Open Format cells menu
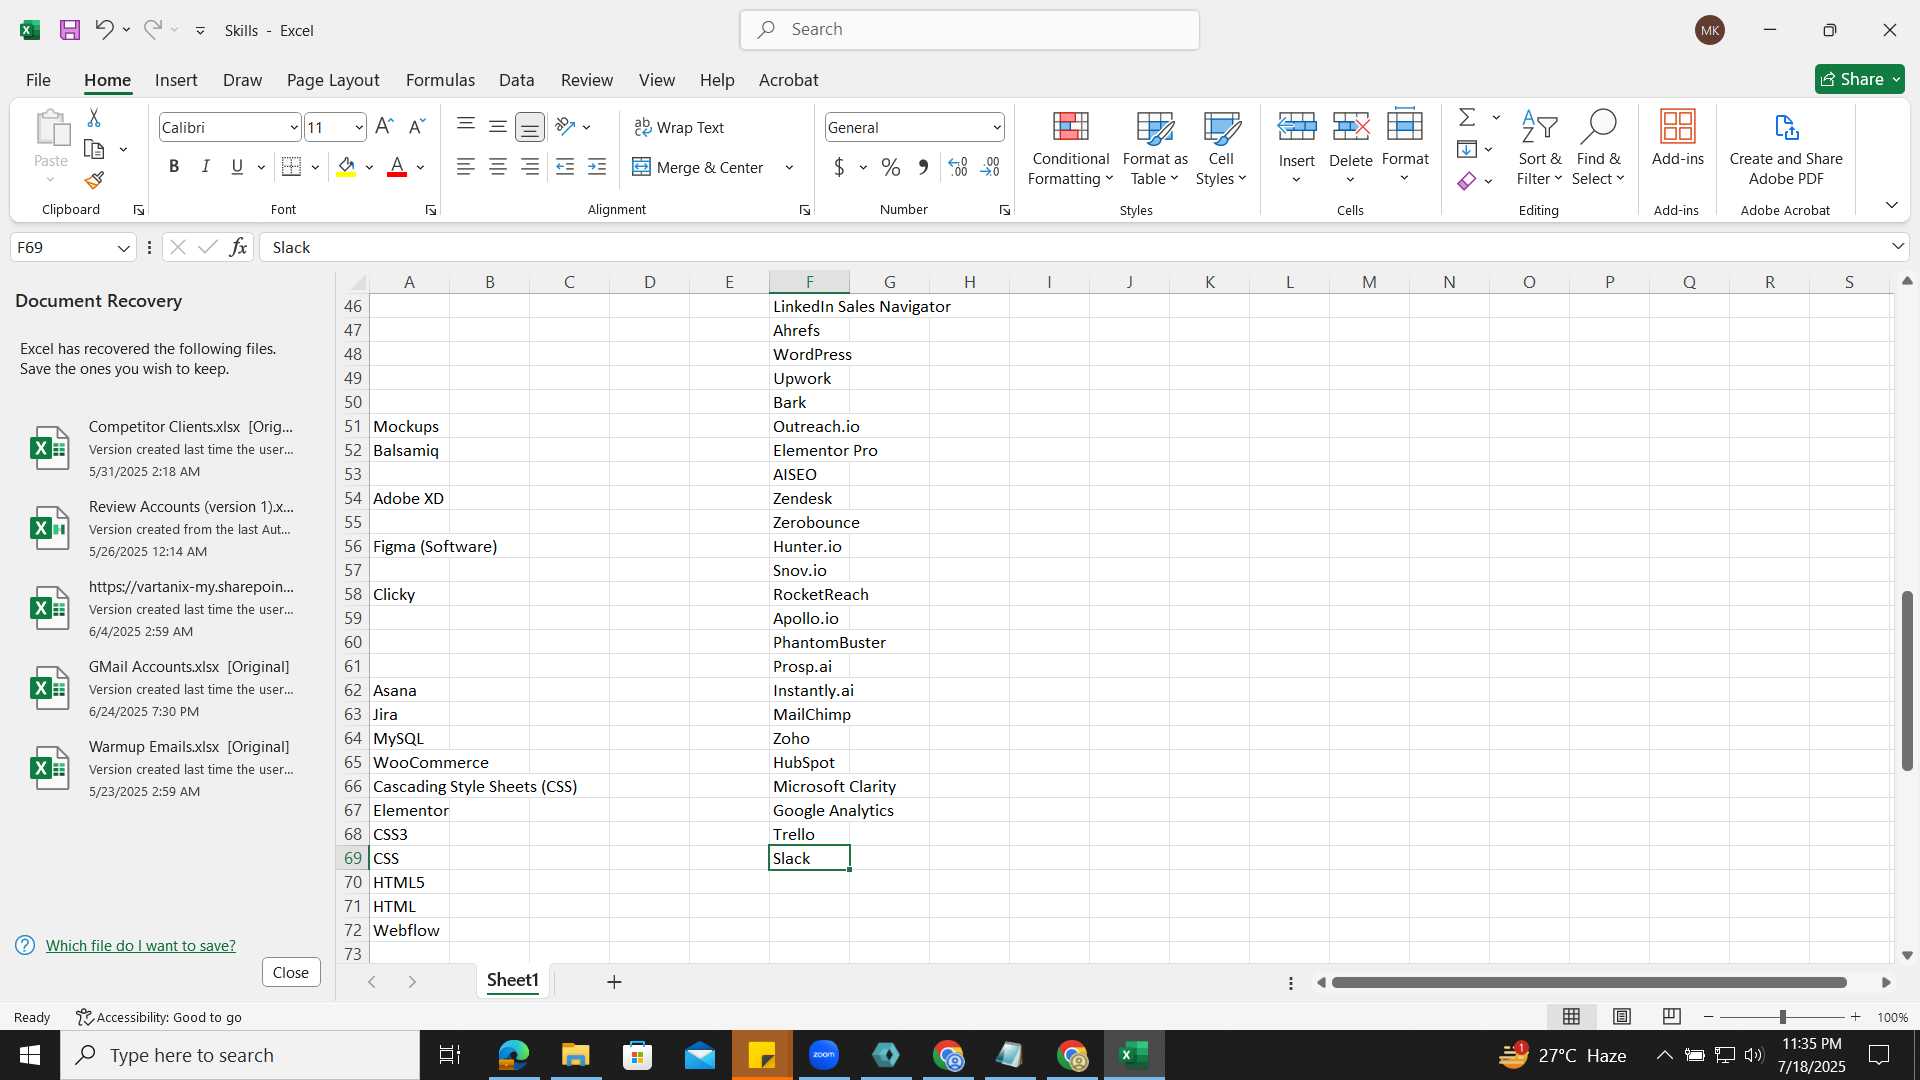The width and height of the screenshot is (1920, 1080). click(1405, 148)
